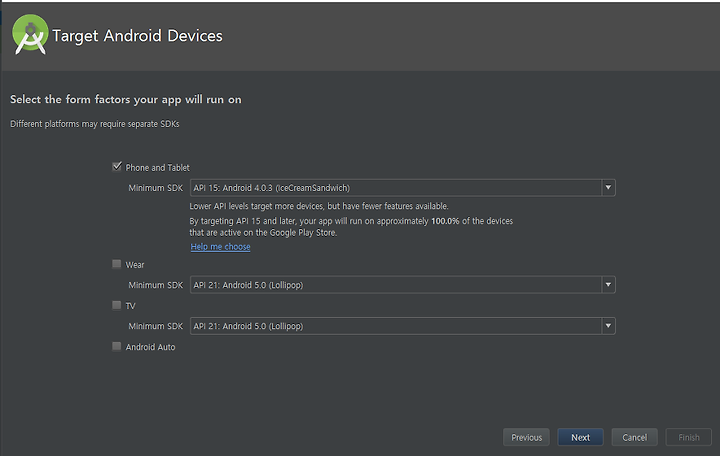The width and height of the screenshot is (720, 456).
Task: Click 'Different platforms may require separate SDKs' text
Action: click(x=95, y=124)
